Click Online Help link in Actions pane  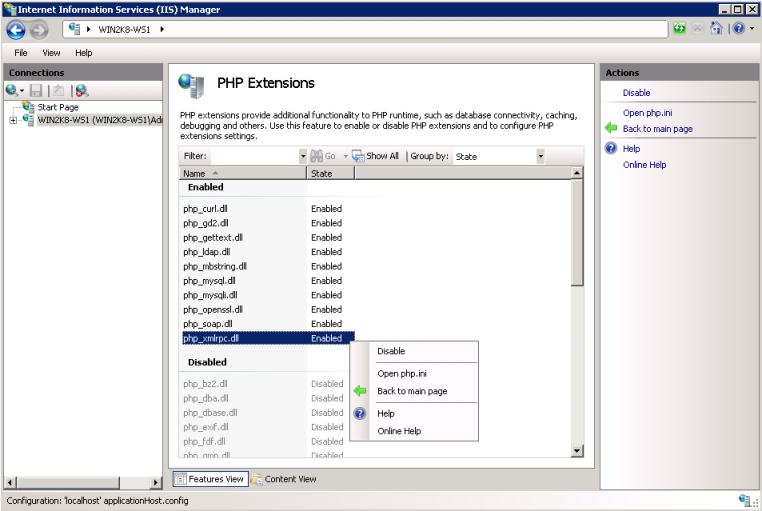click(x=644, y=165)
